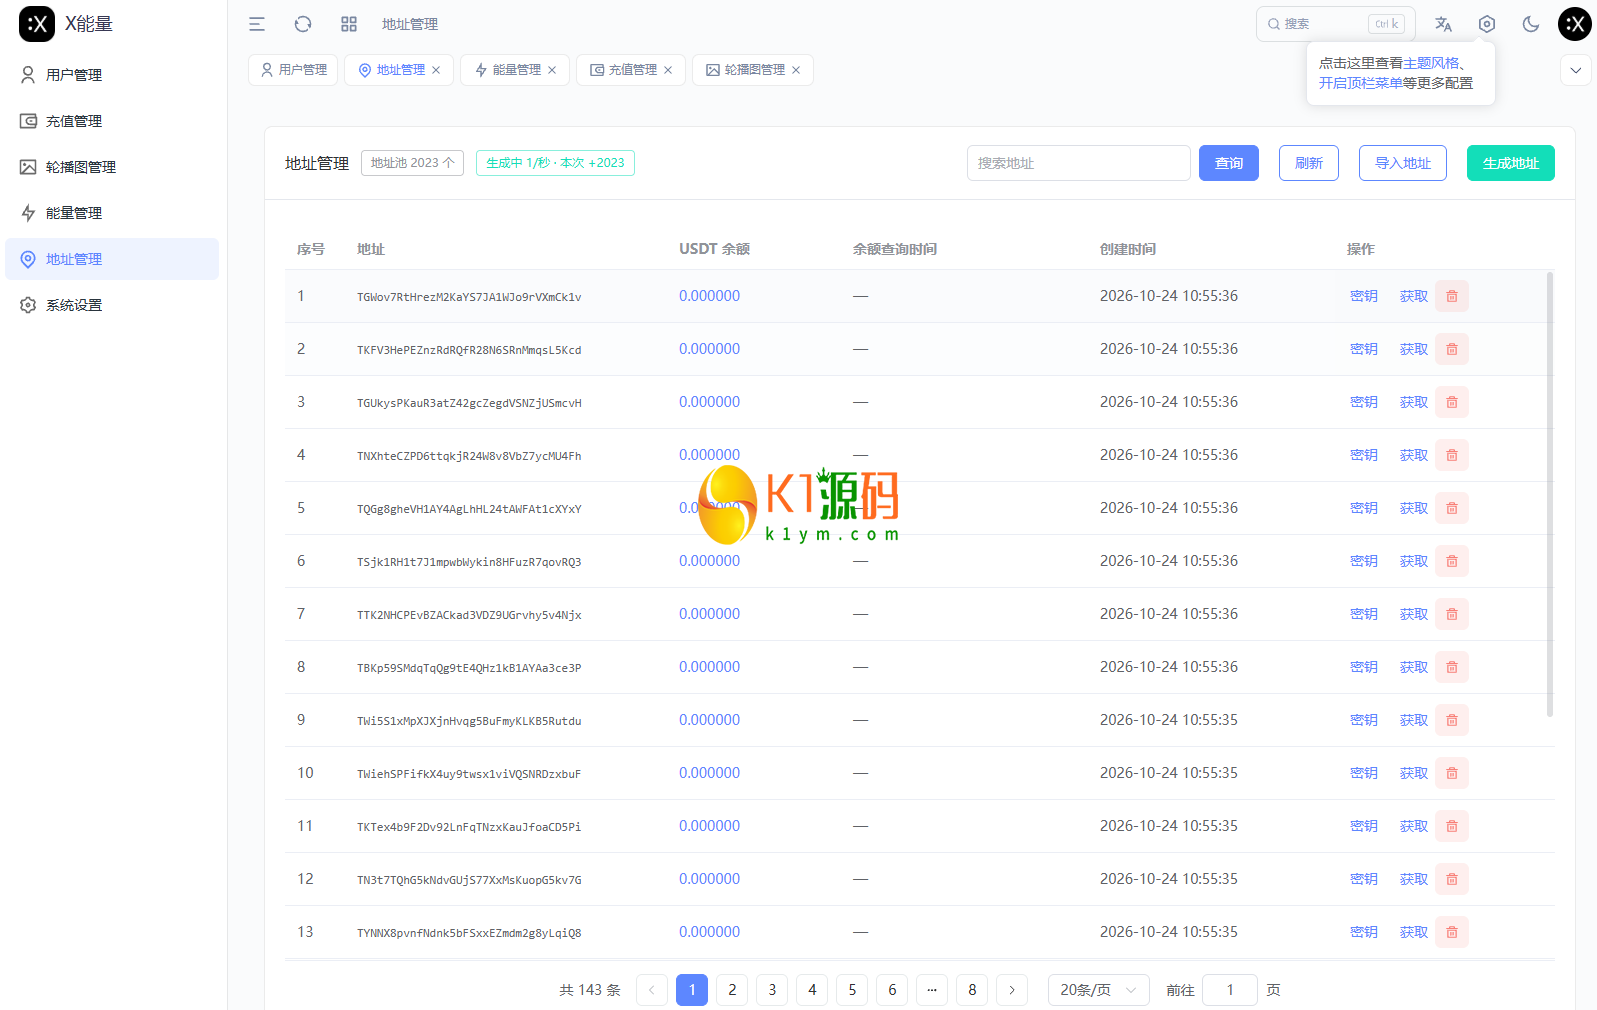Expand the tabs dropdown chevron
This screenshot has width=1597, height=1010.
tap(1576, 70)
